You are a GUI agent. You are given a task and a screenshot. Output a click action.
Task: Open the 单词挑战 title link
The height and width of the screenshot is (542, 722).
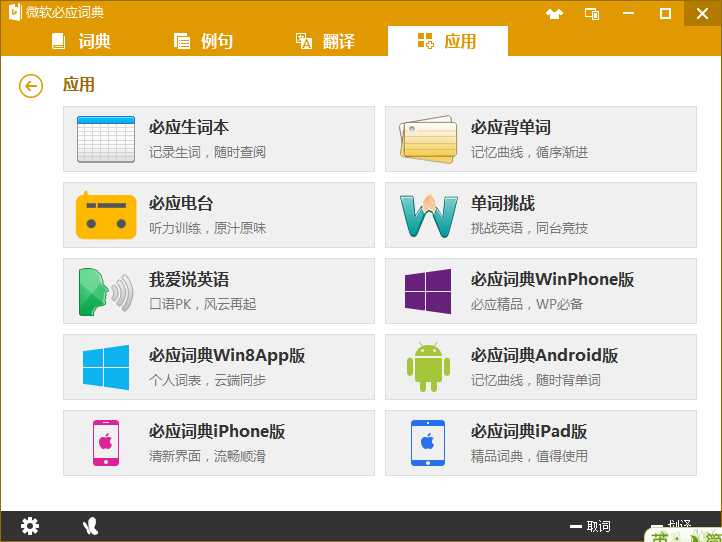(x=503, y=203)
